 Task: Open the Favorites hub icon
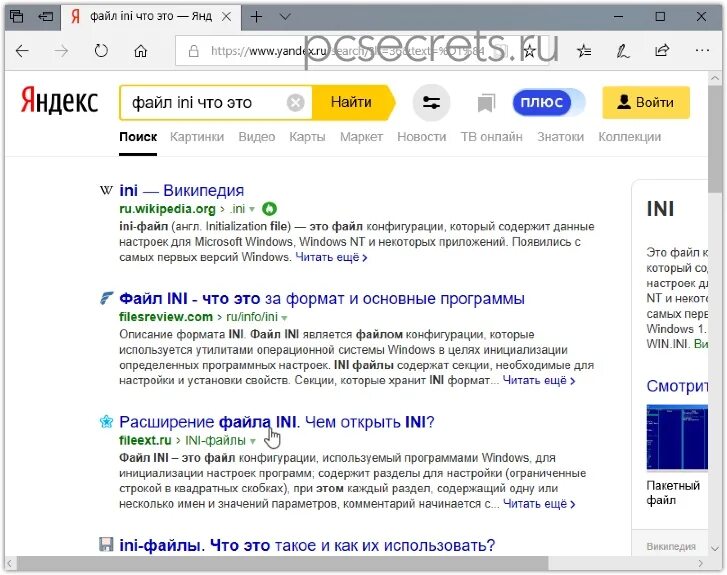[x=584, y=51]
